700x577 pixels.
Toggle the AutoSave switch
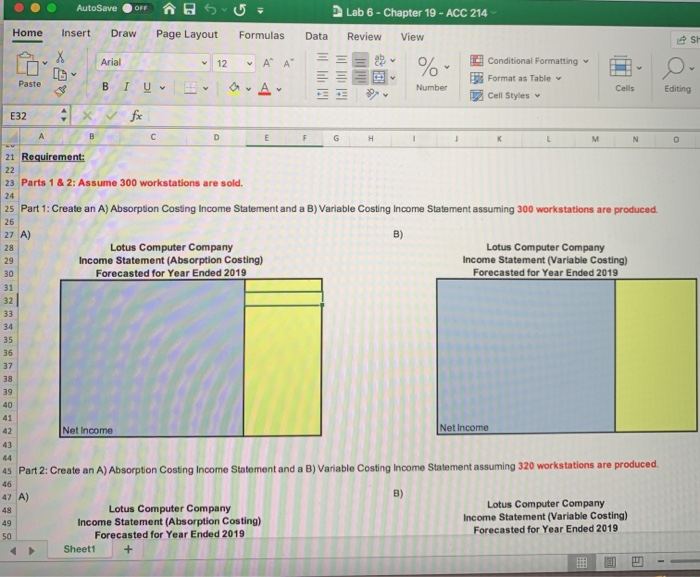coord(136,8)
